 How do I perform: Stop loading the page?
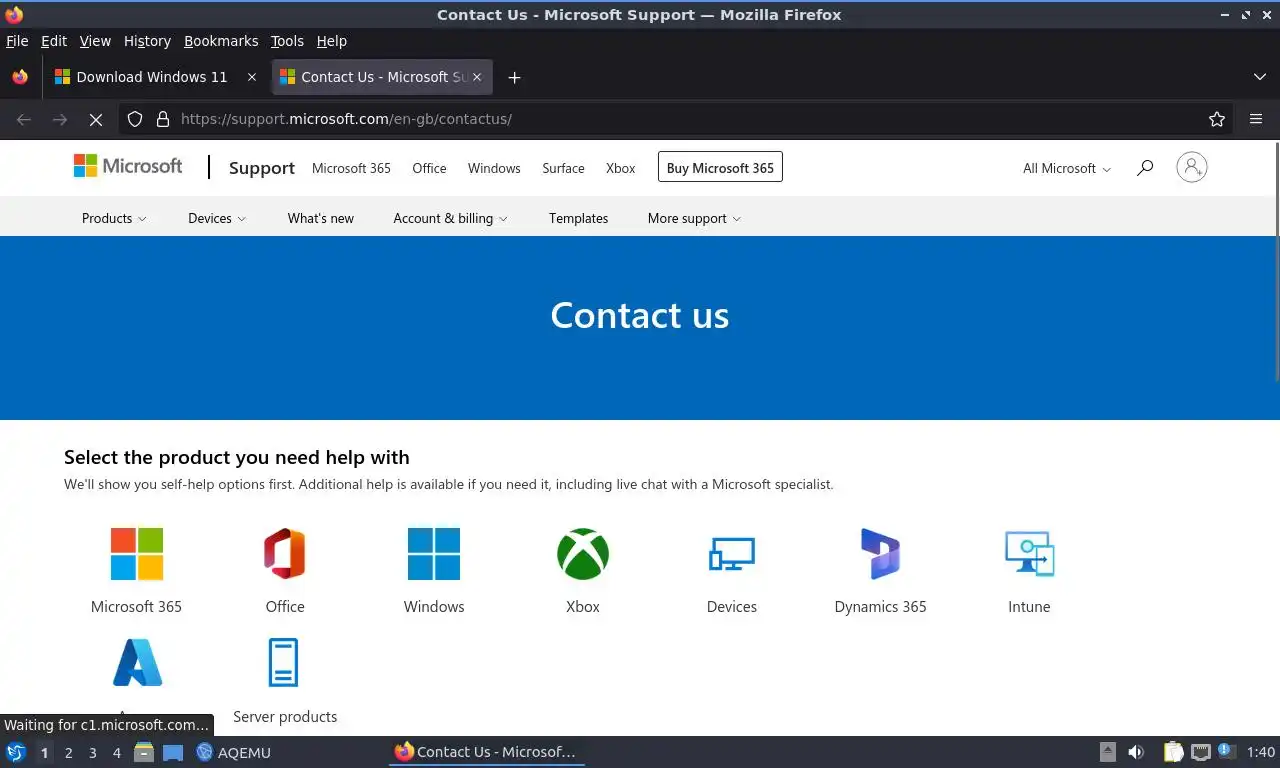[x=96, y=119]
